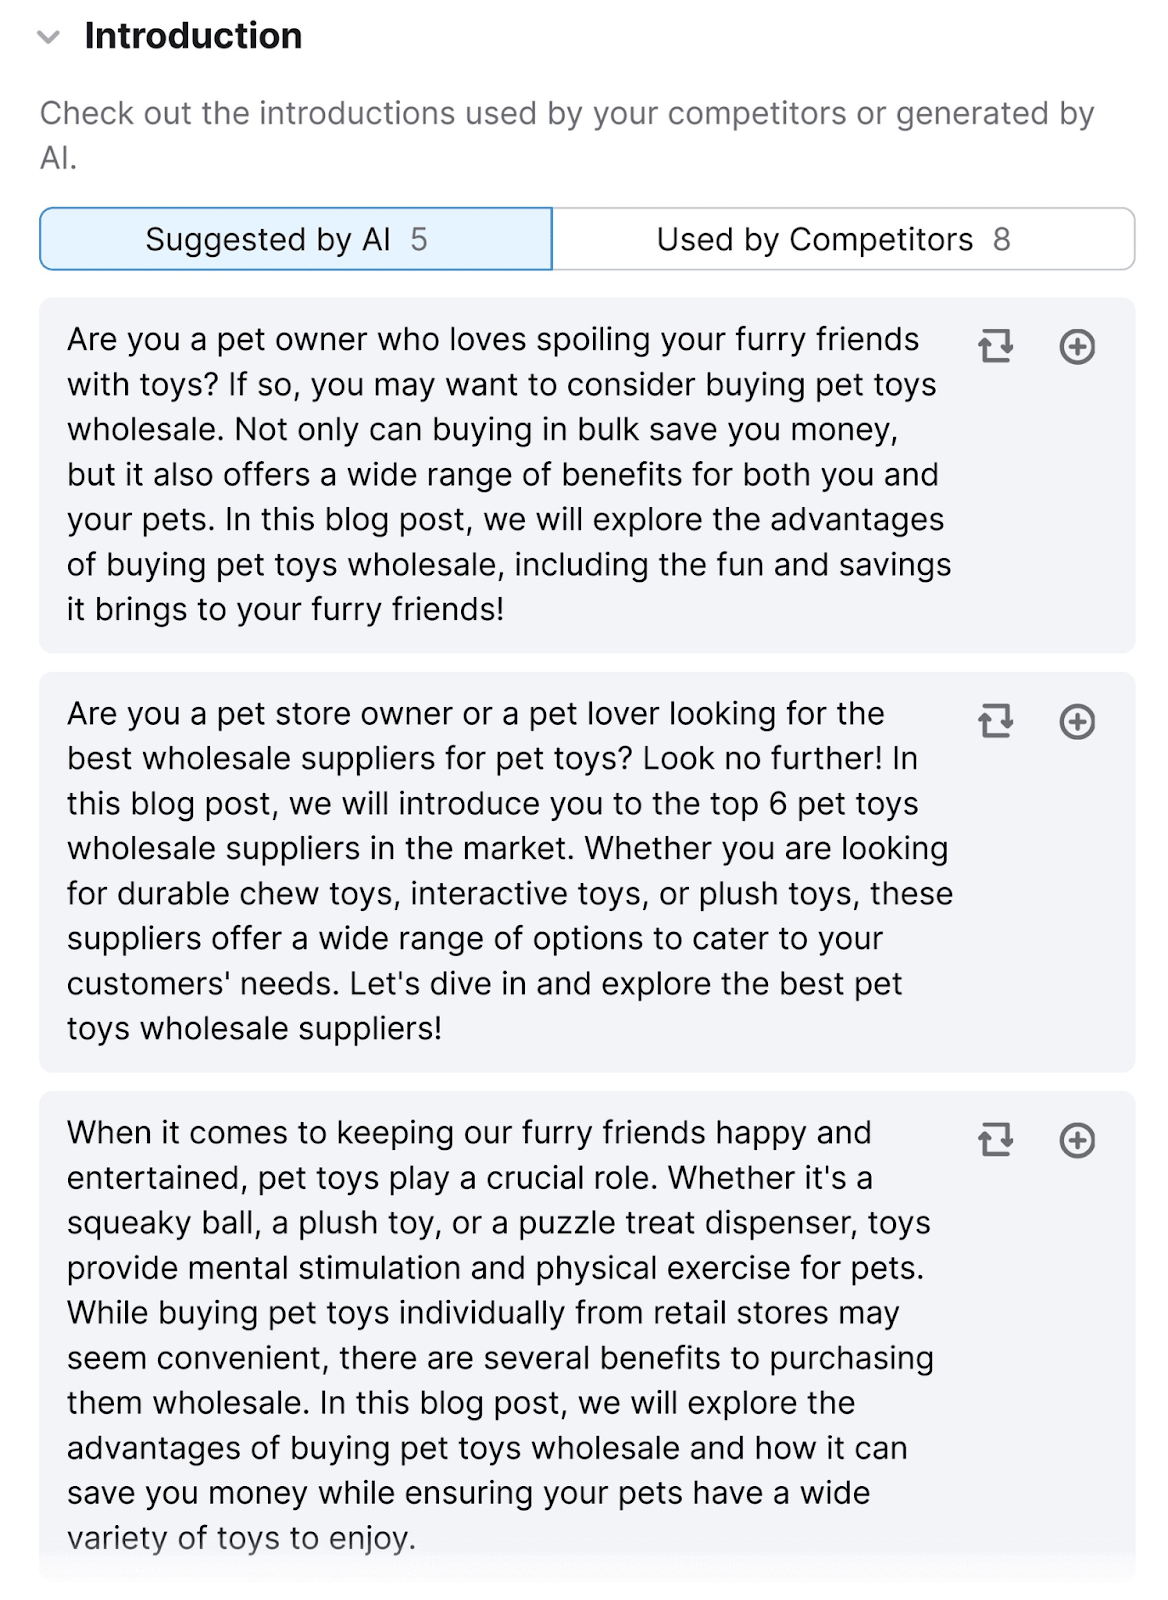
Task: Collapse the Introduction section chevron
Action: (48, 38)
